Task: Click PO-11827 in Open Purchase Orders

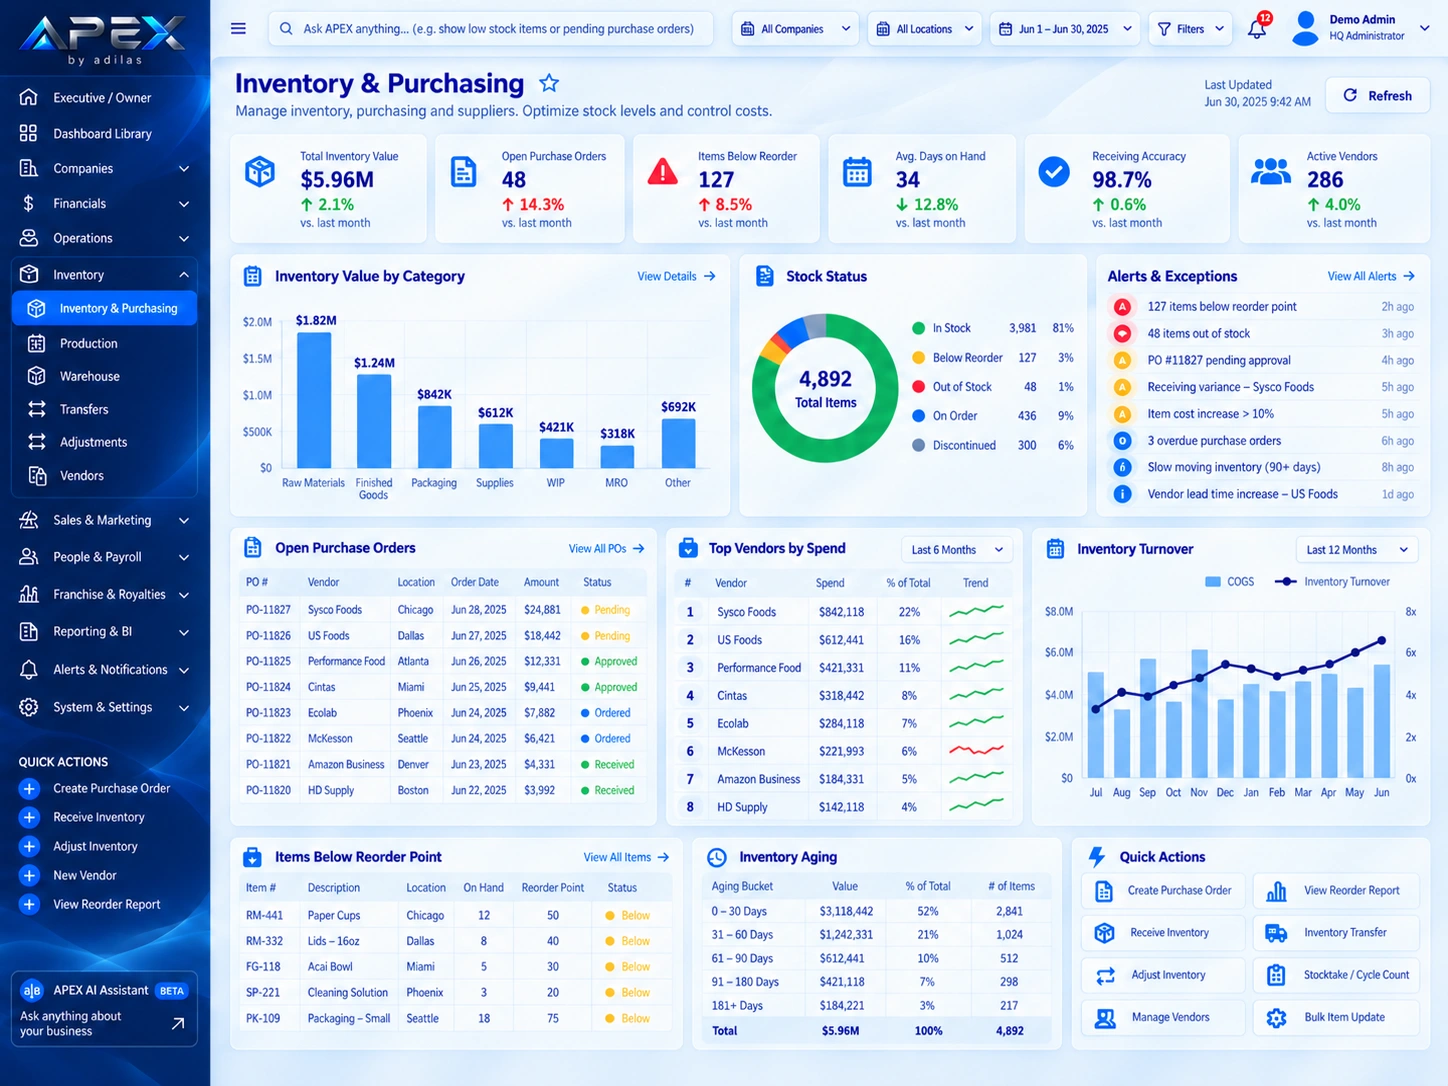Action: coord(268,609)
